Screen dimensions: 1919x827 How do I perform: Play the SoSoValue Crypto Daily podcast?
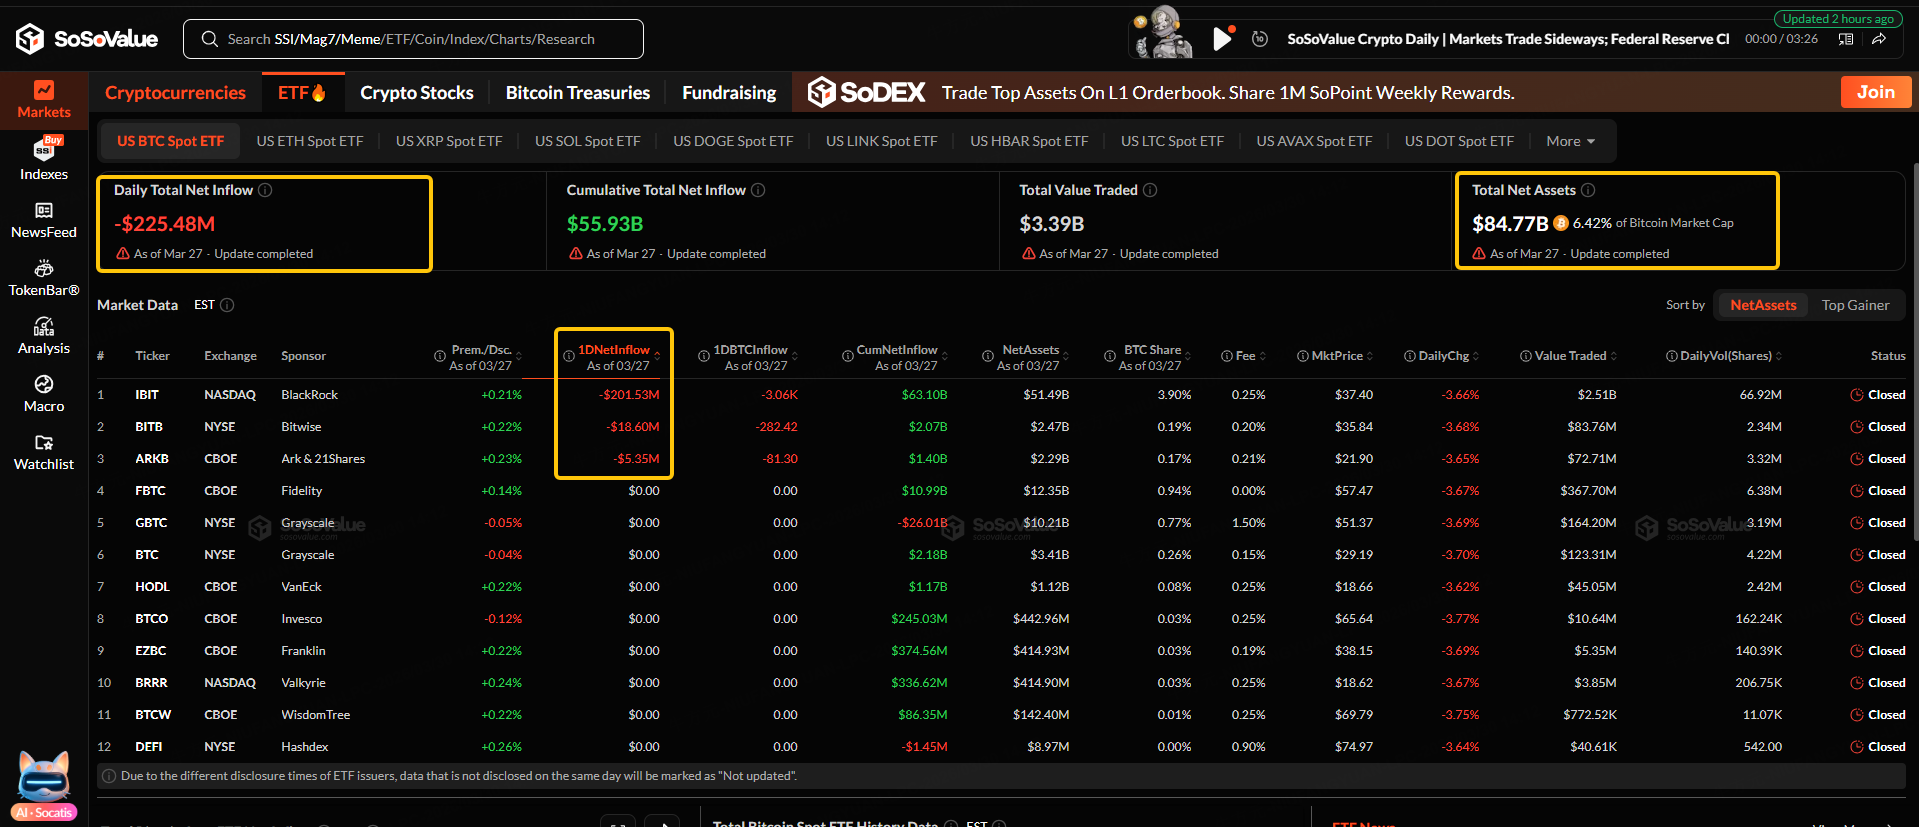pyautogui.click(x=1221, y=39)
